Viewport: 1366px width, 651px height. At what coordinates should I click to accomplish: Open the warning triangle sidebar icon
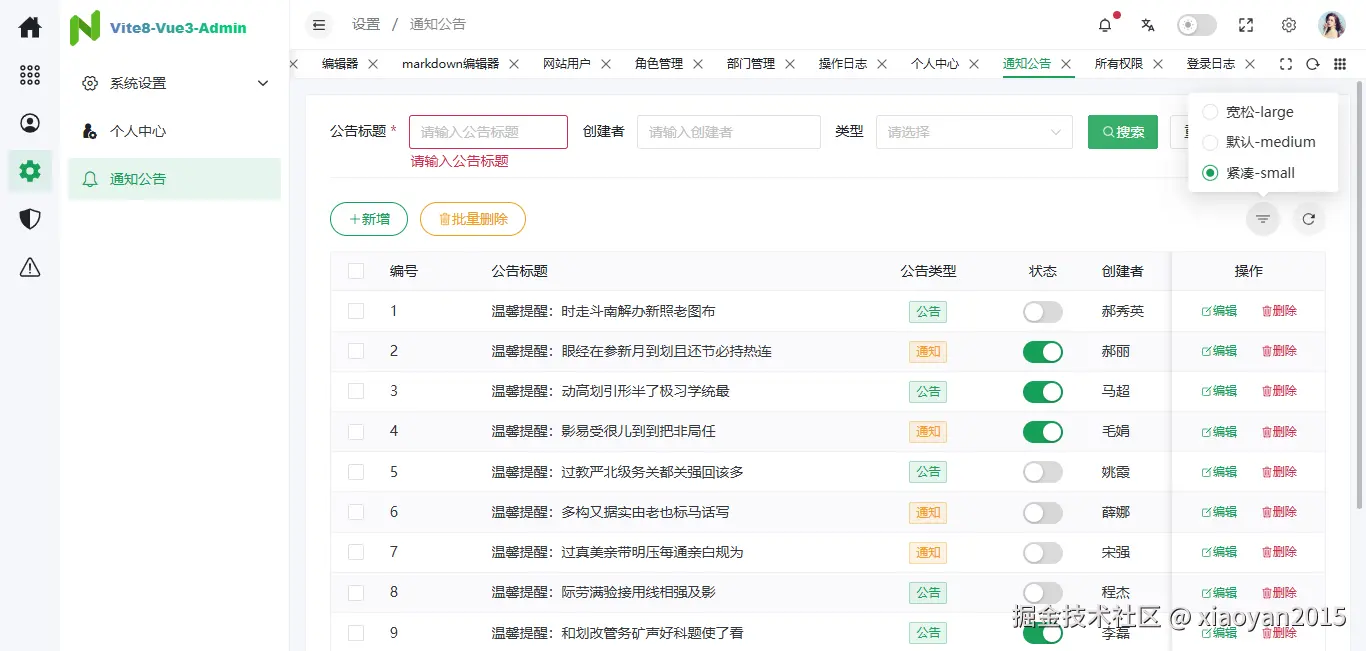[30, 267]
